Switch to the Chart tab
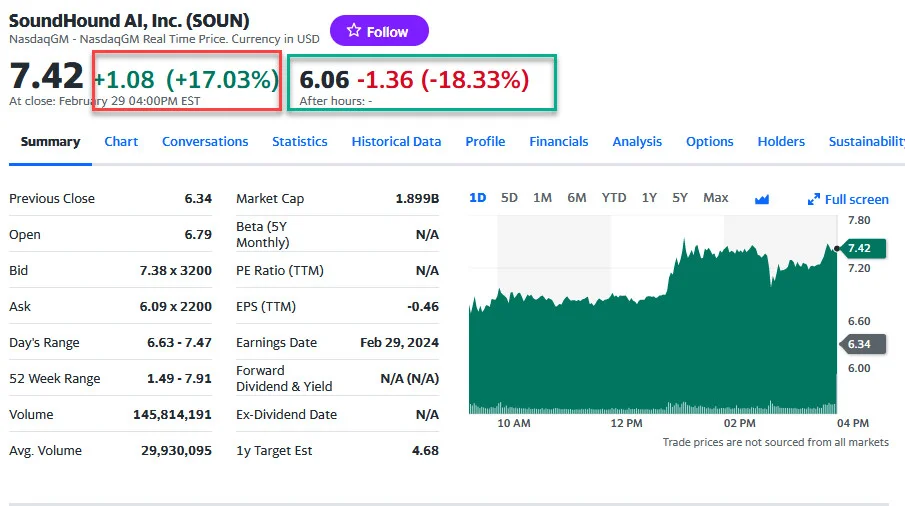This screenshot has height=506, width=905. click(x=121, y=142)
